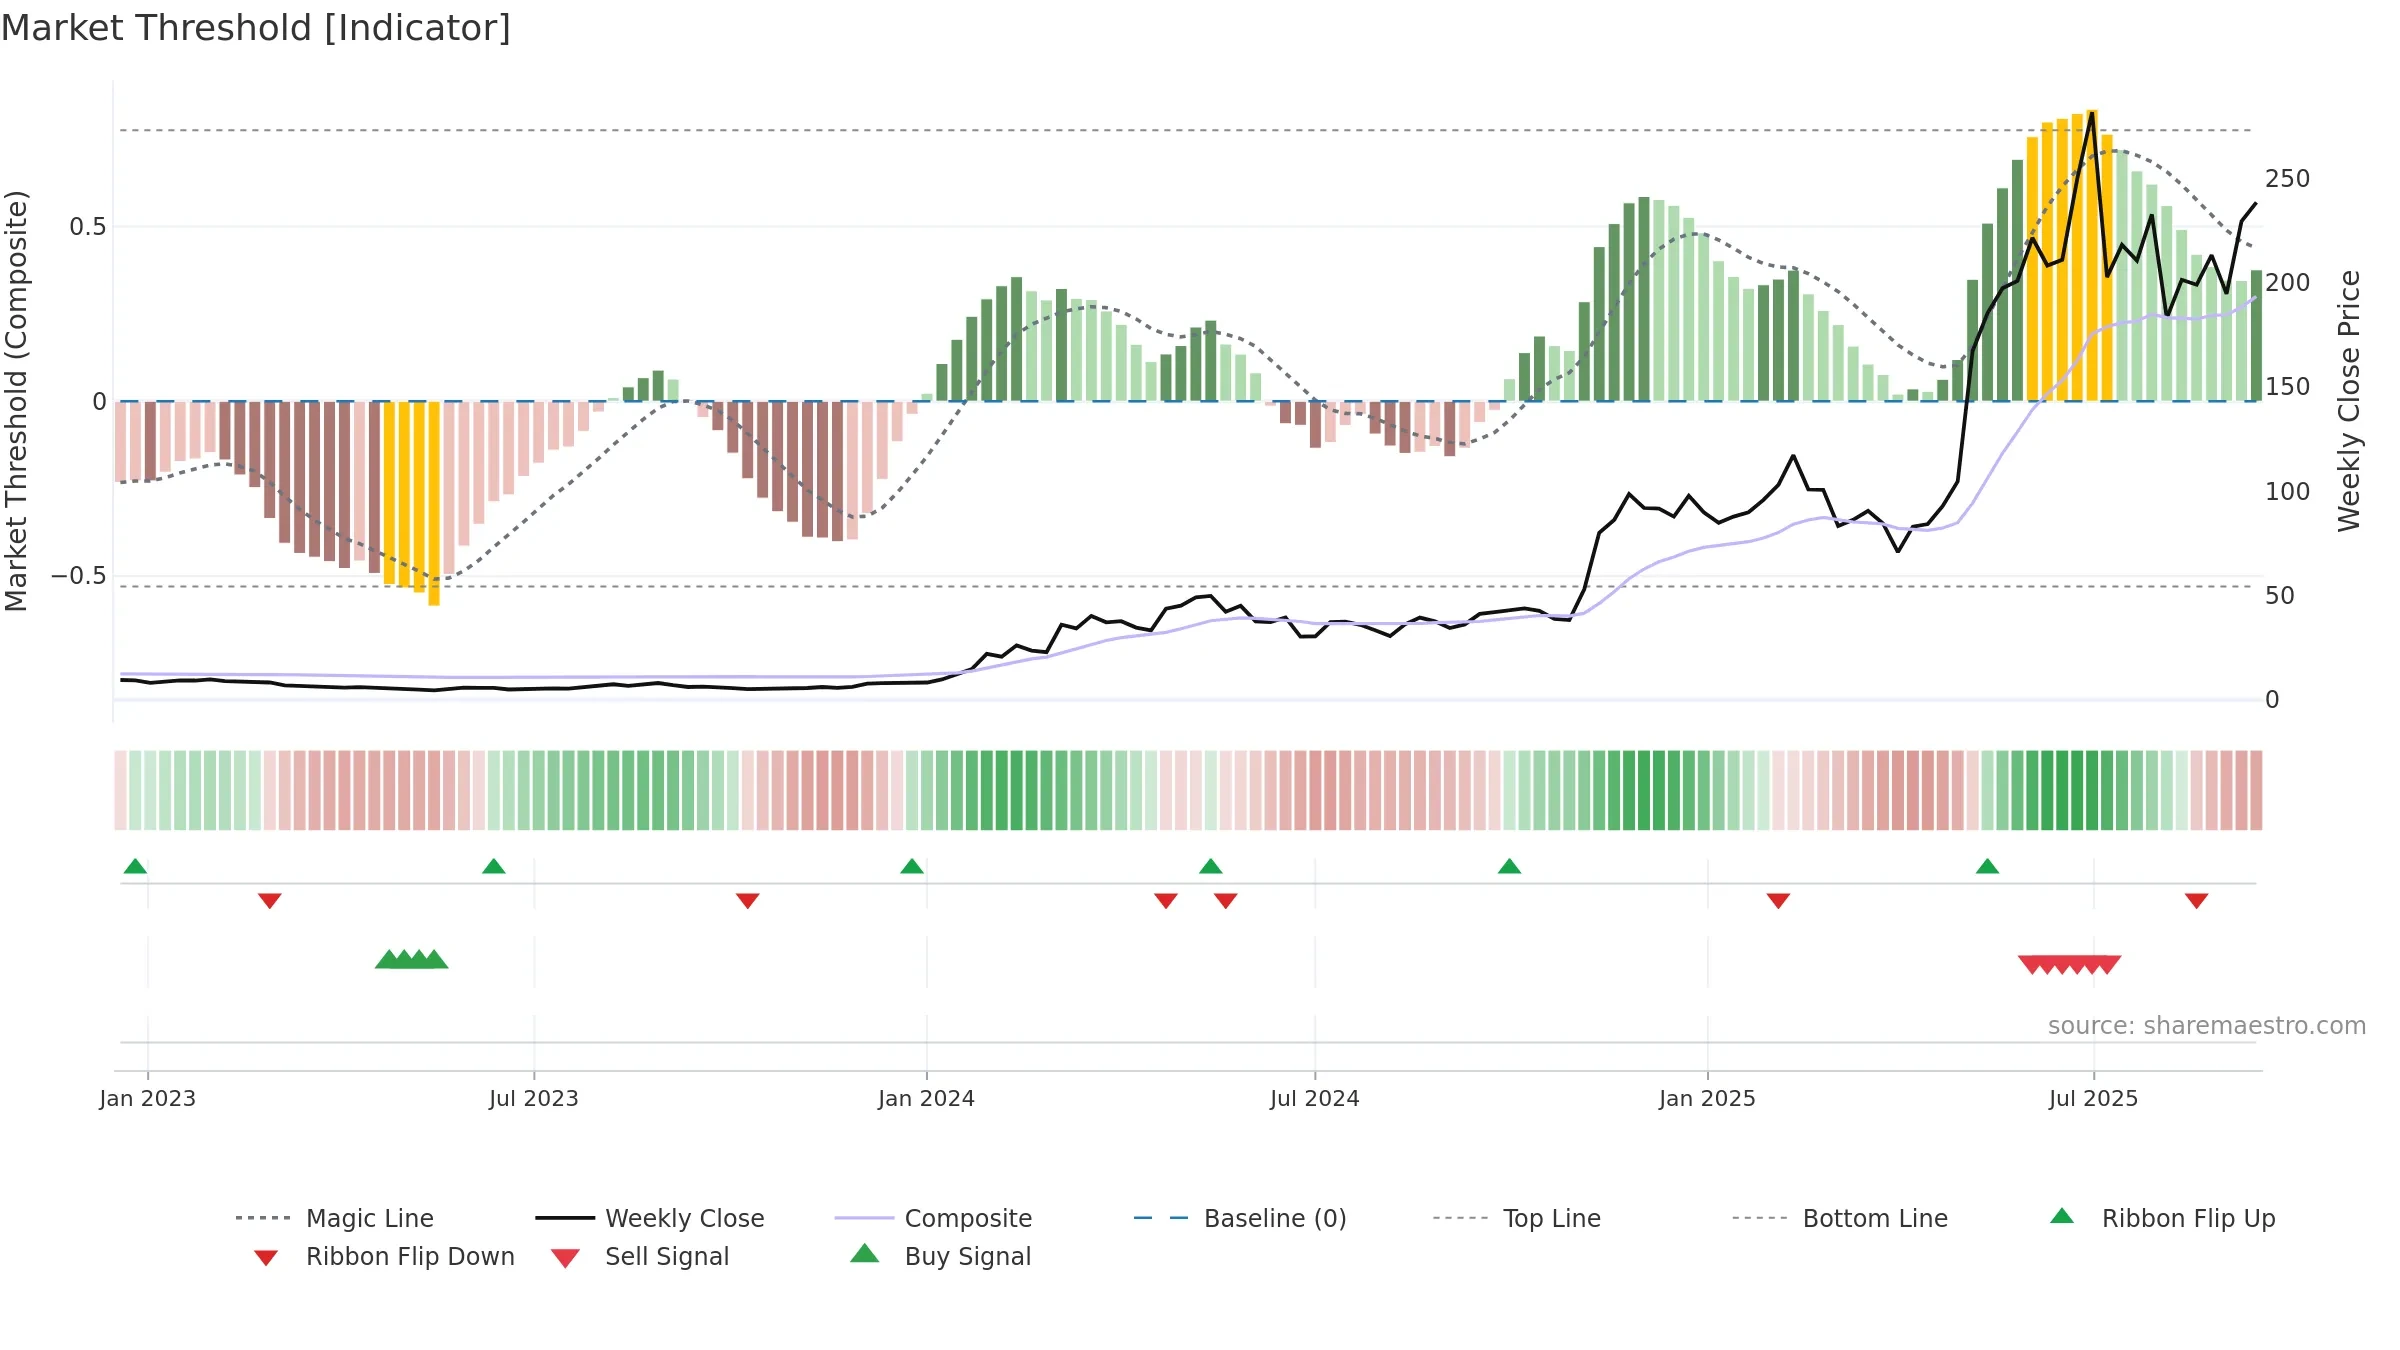2400x1350 pixels.
Task: Toggle the Weekly Close legend entry
Action: coord(649,1218)
